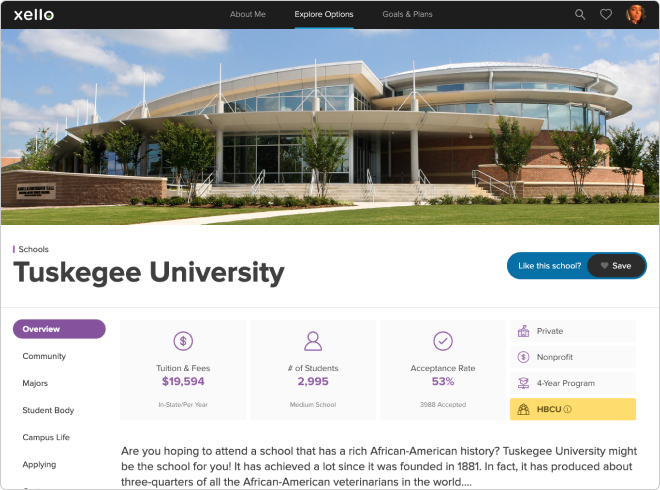Open favorites heart icon in header

(606, 14)
